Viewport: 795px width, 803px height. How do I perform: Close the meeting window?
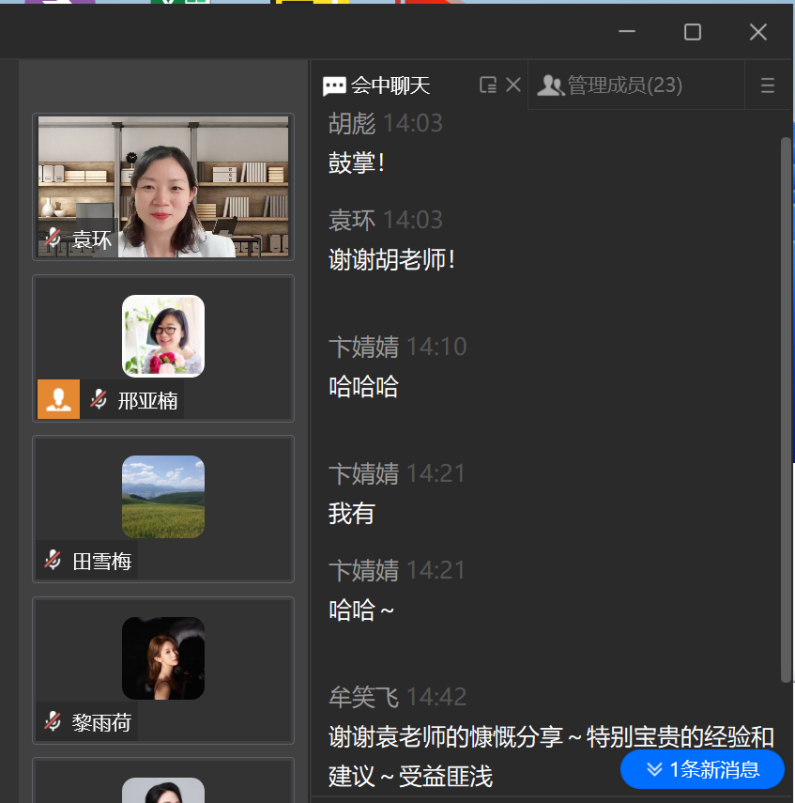[x=758, y=32]
